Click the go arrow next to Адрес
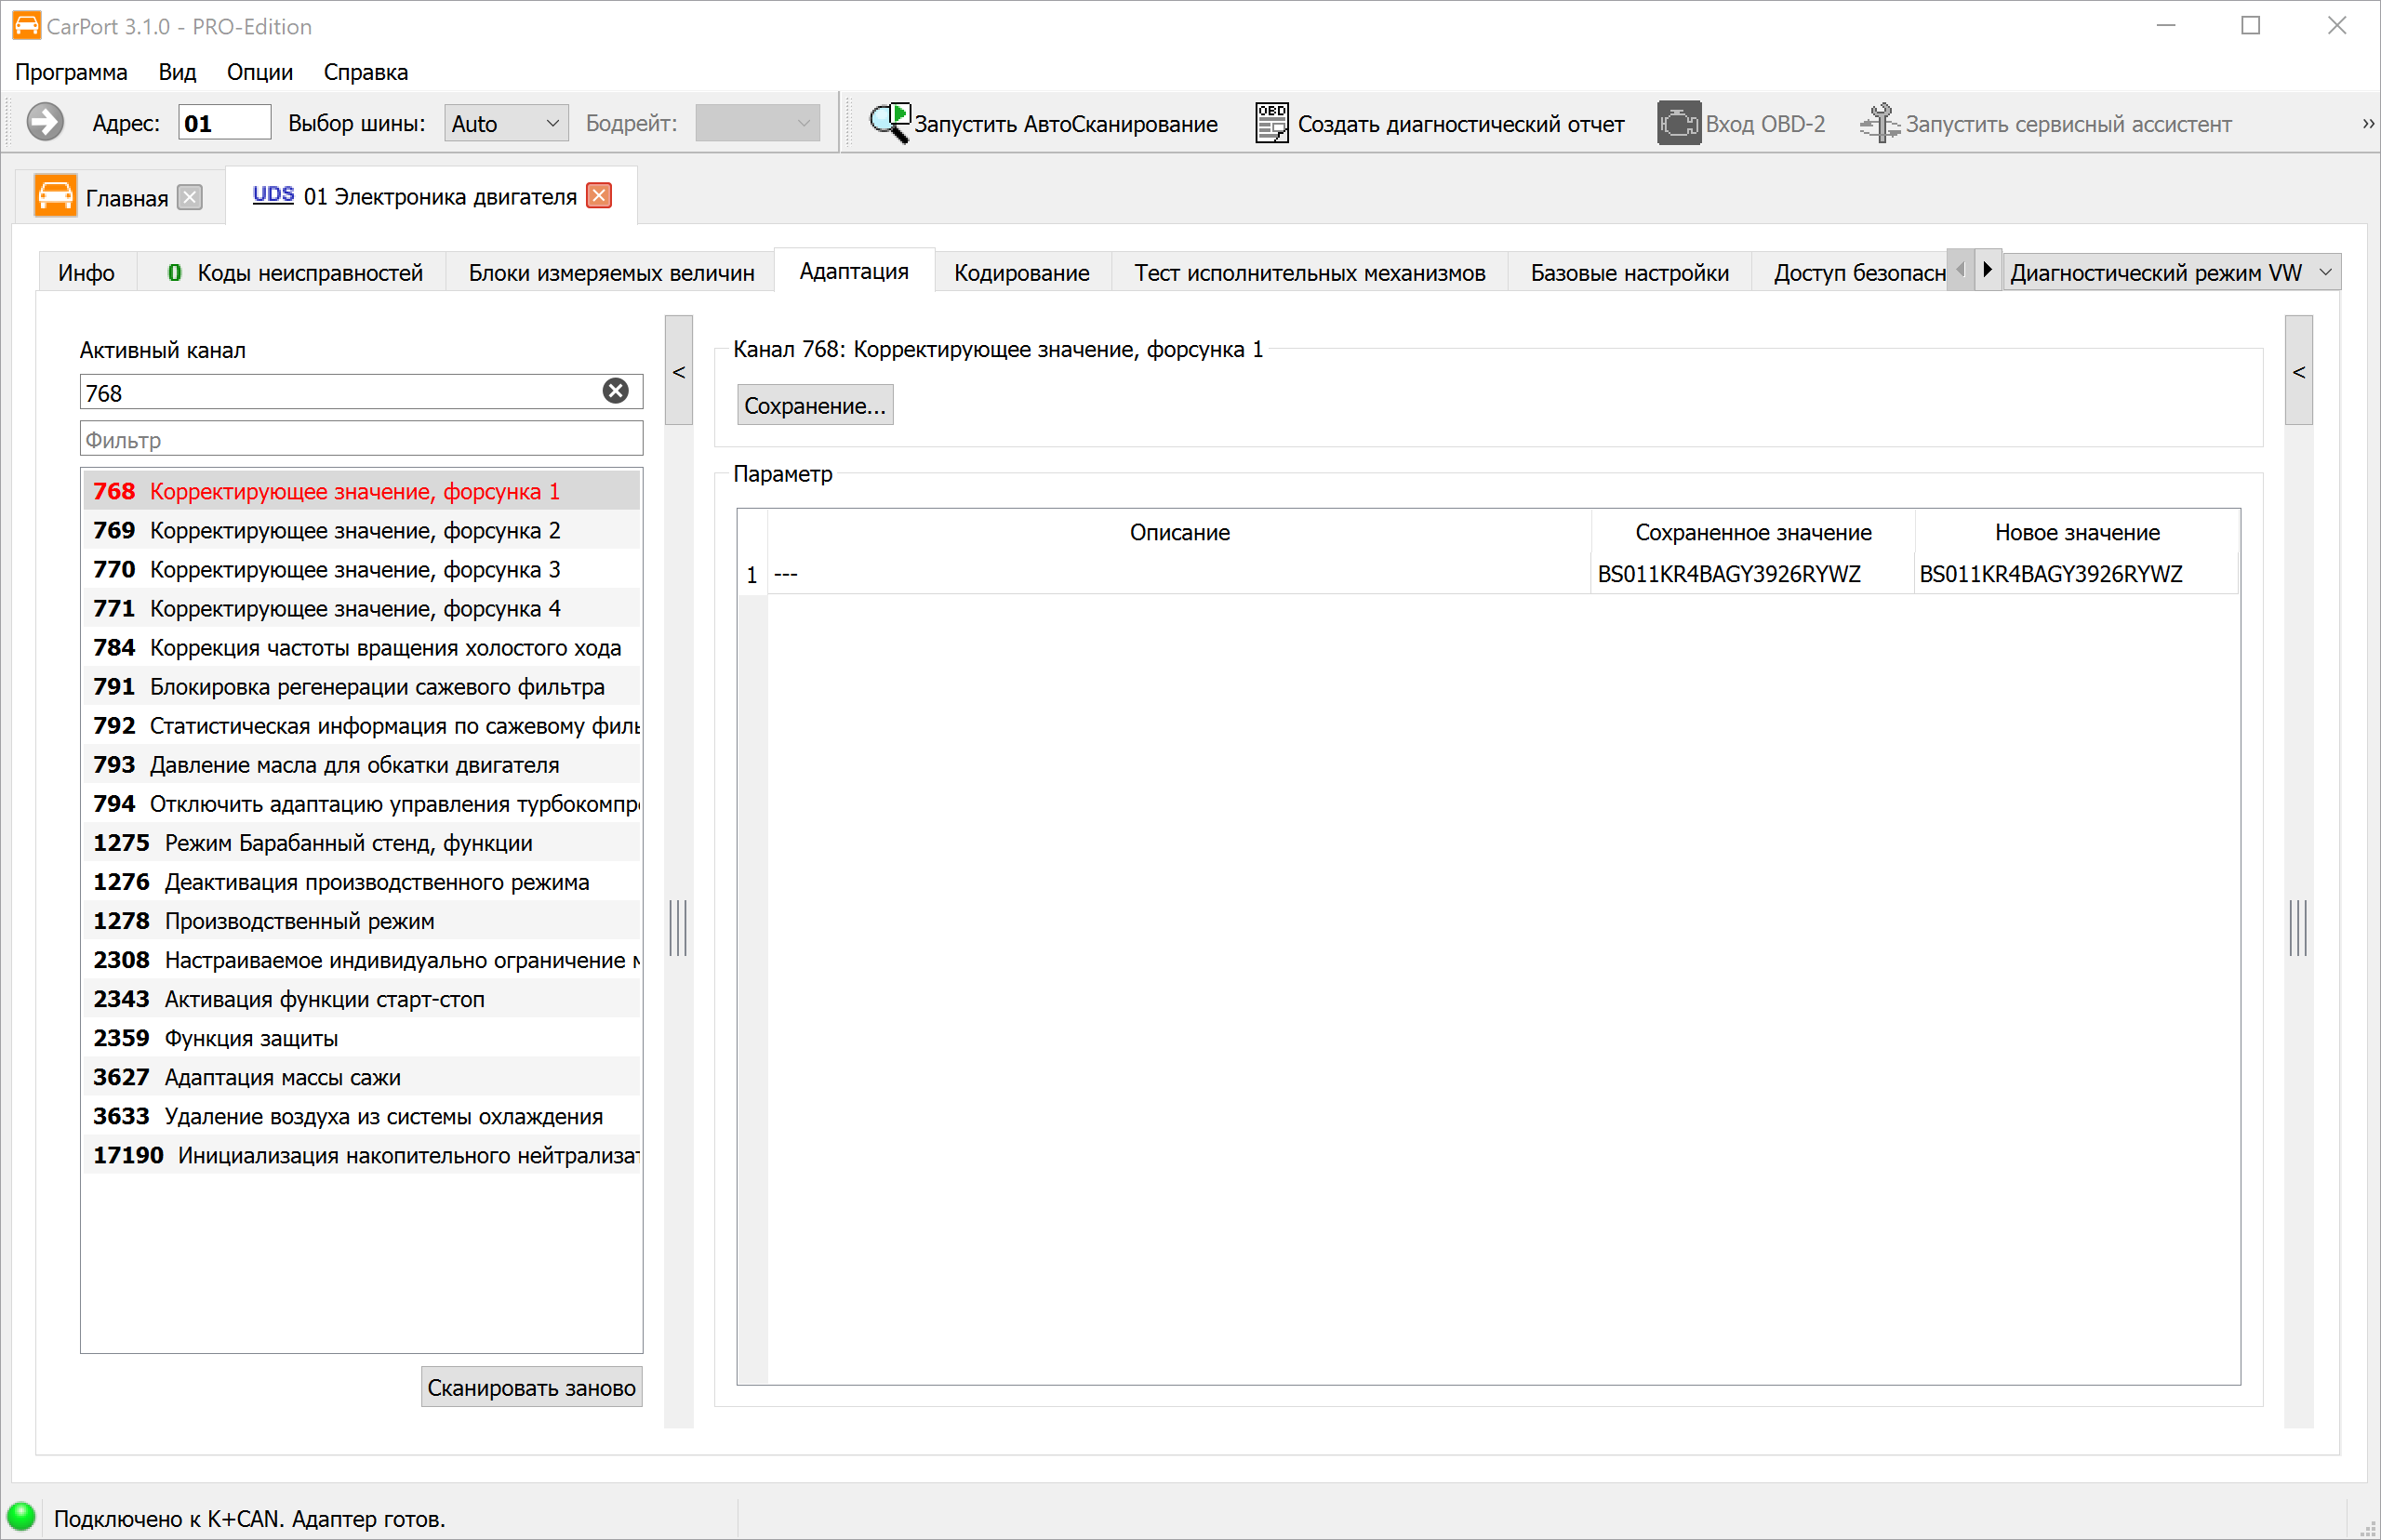The width and height of the screenshot is (2381, 1540). point(45,123)
